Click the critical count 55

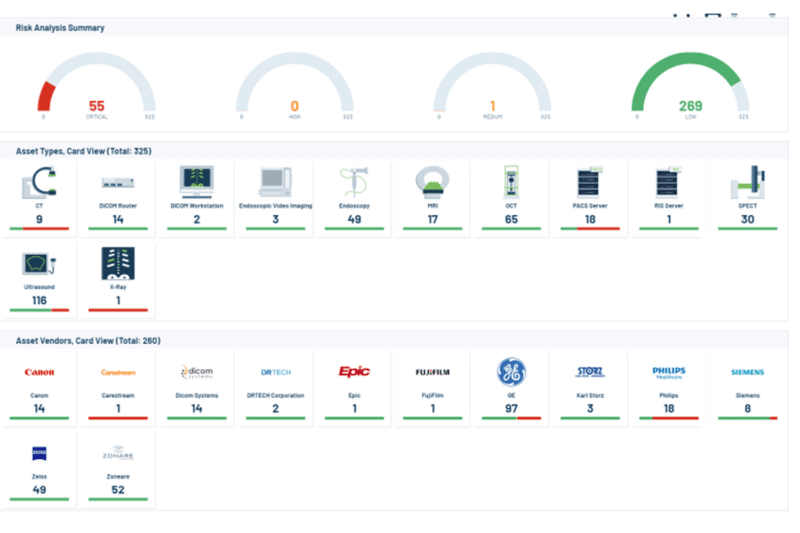pyautogui.click(x=96, y=106)
